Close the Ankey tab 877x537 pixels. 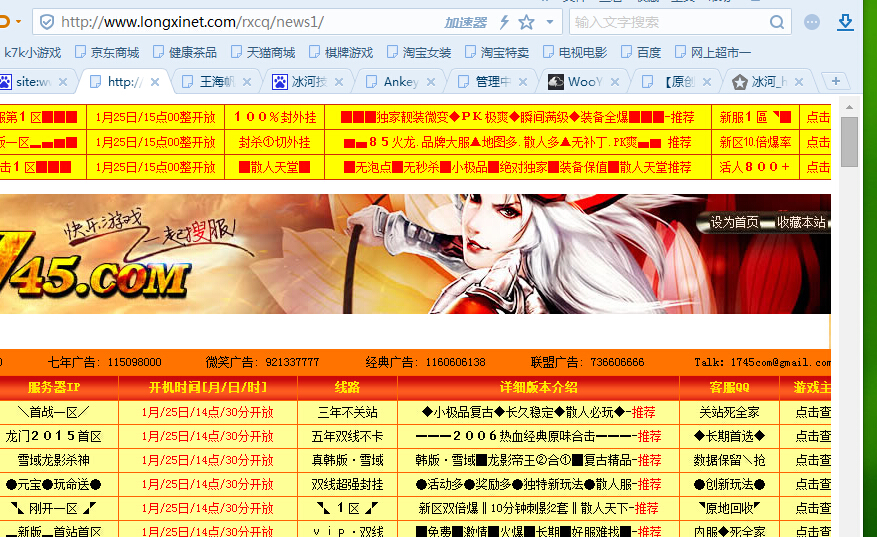pyautogui.click(x=431, y=82)
